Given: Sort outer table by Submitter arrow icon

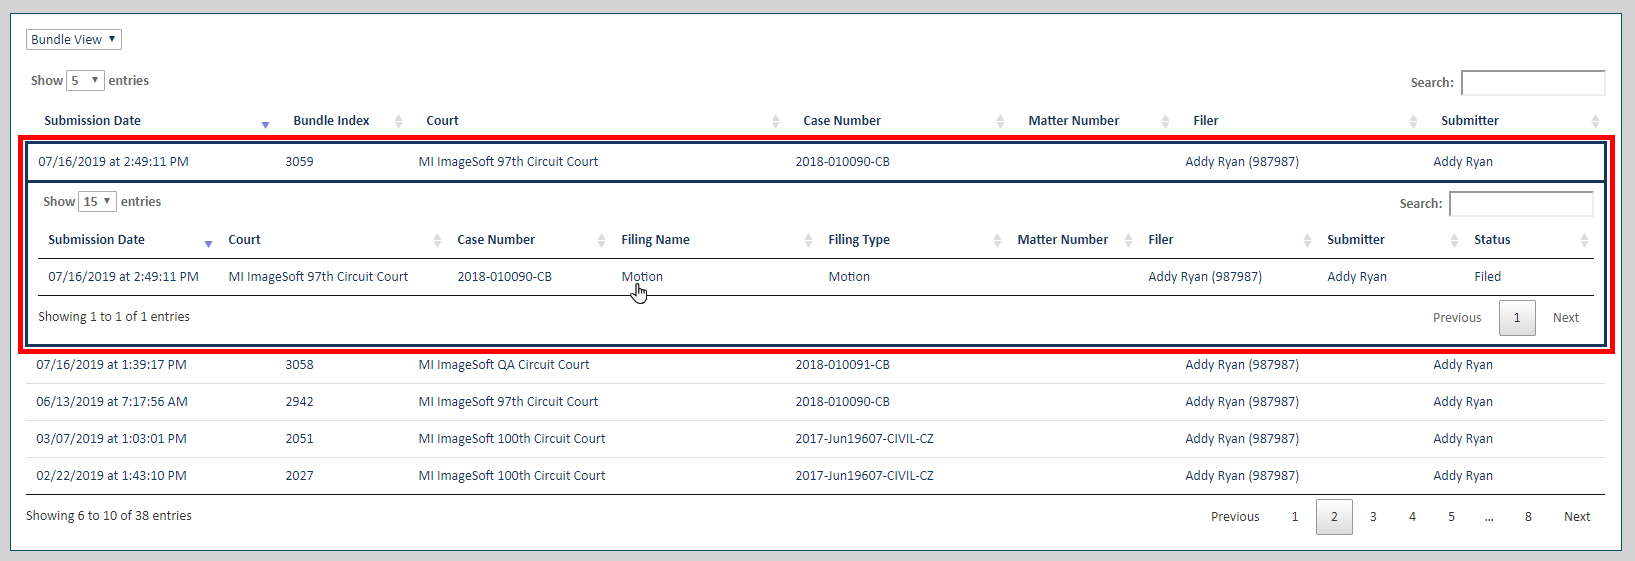Looking at the screenshot, I should pos(1595,121).
